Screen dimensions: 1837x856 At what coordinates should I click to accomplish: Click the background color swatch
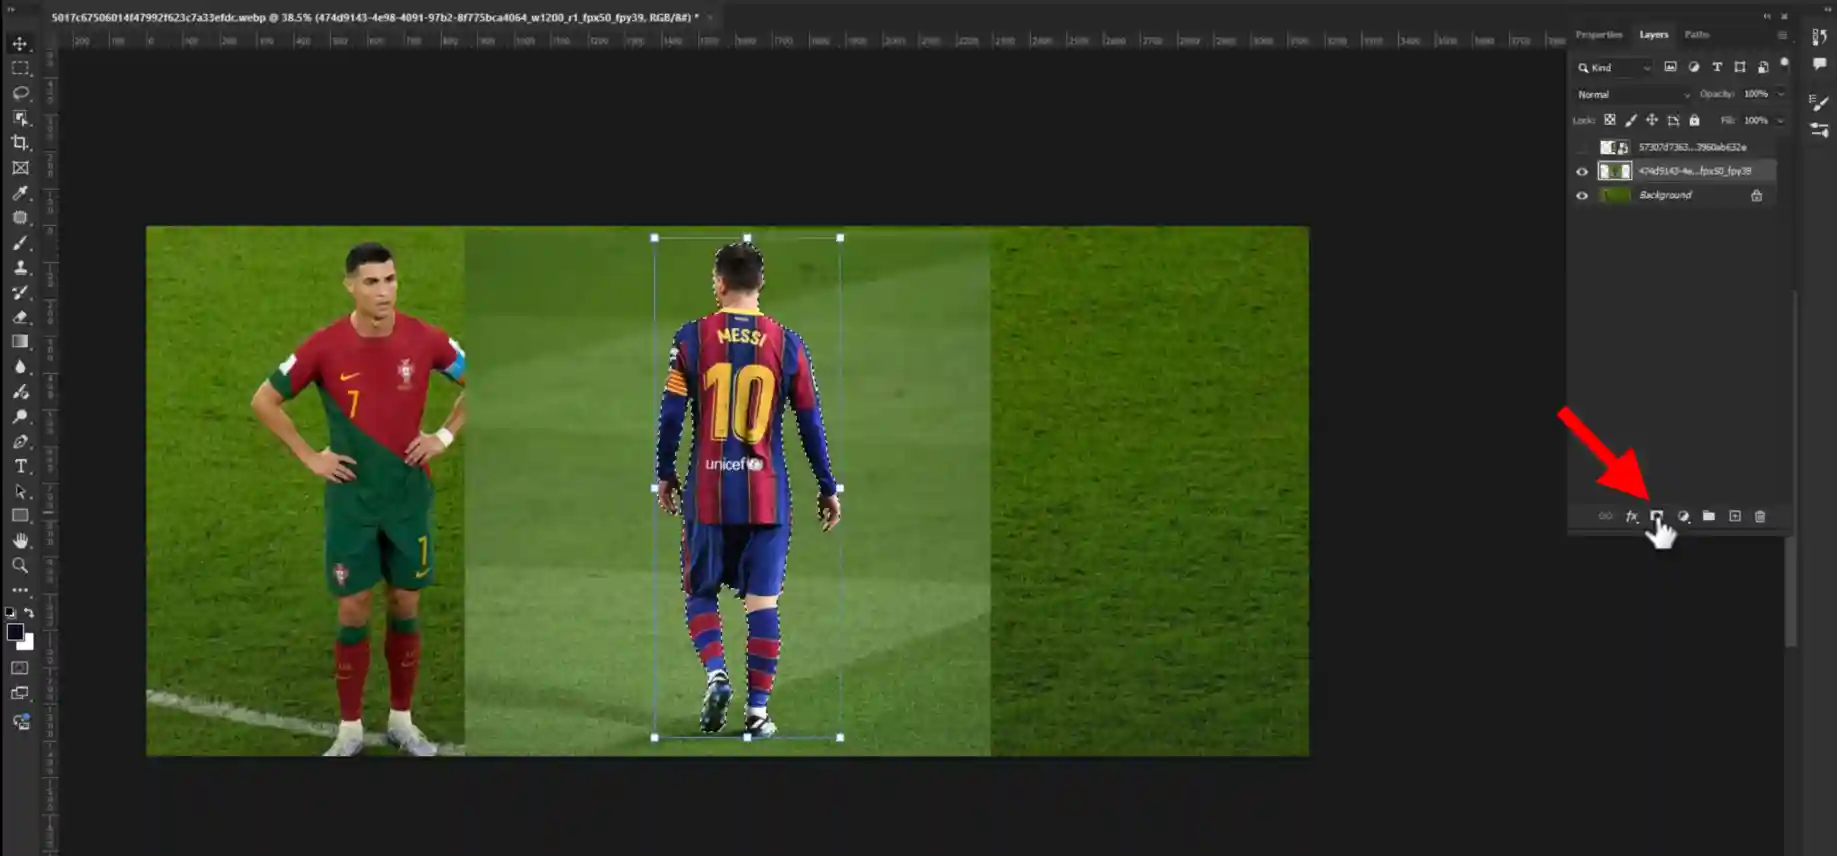click(x=29, y=645)
